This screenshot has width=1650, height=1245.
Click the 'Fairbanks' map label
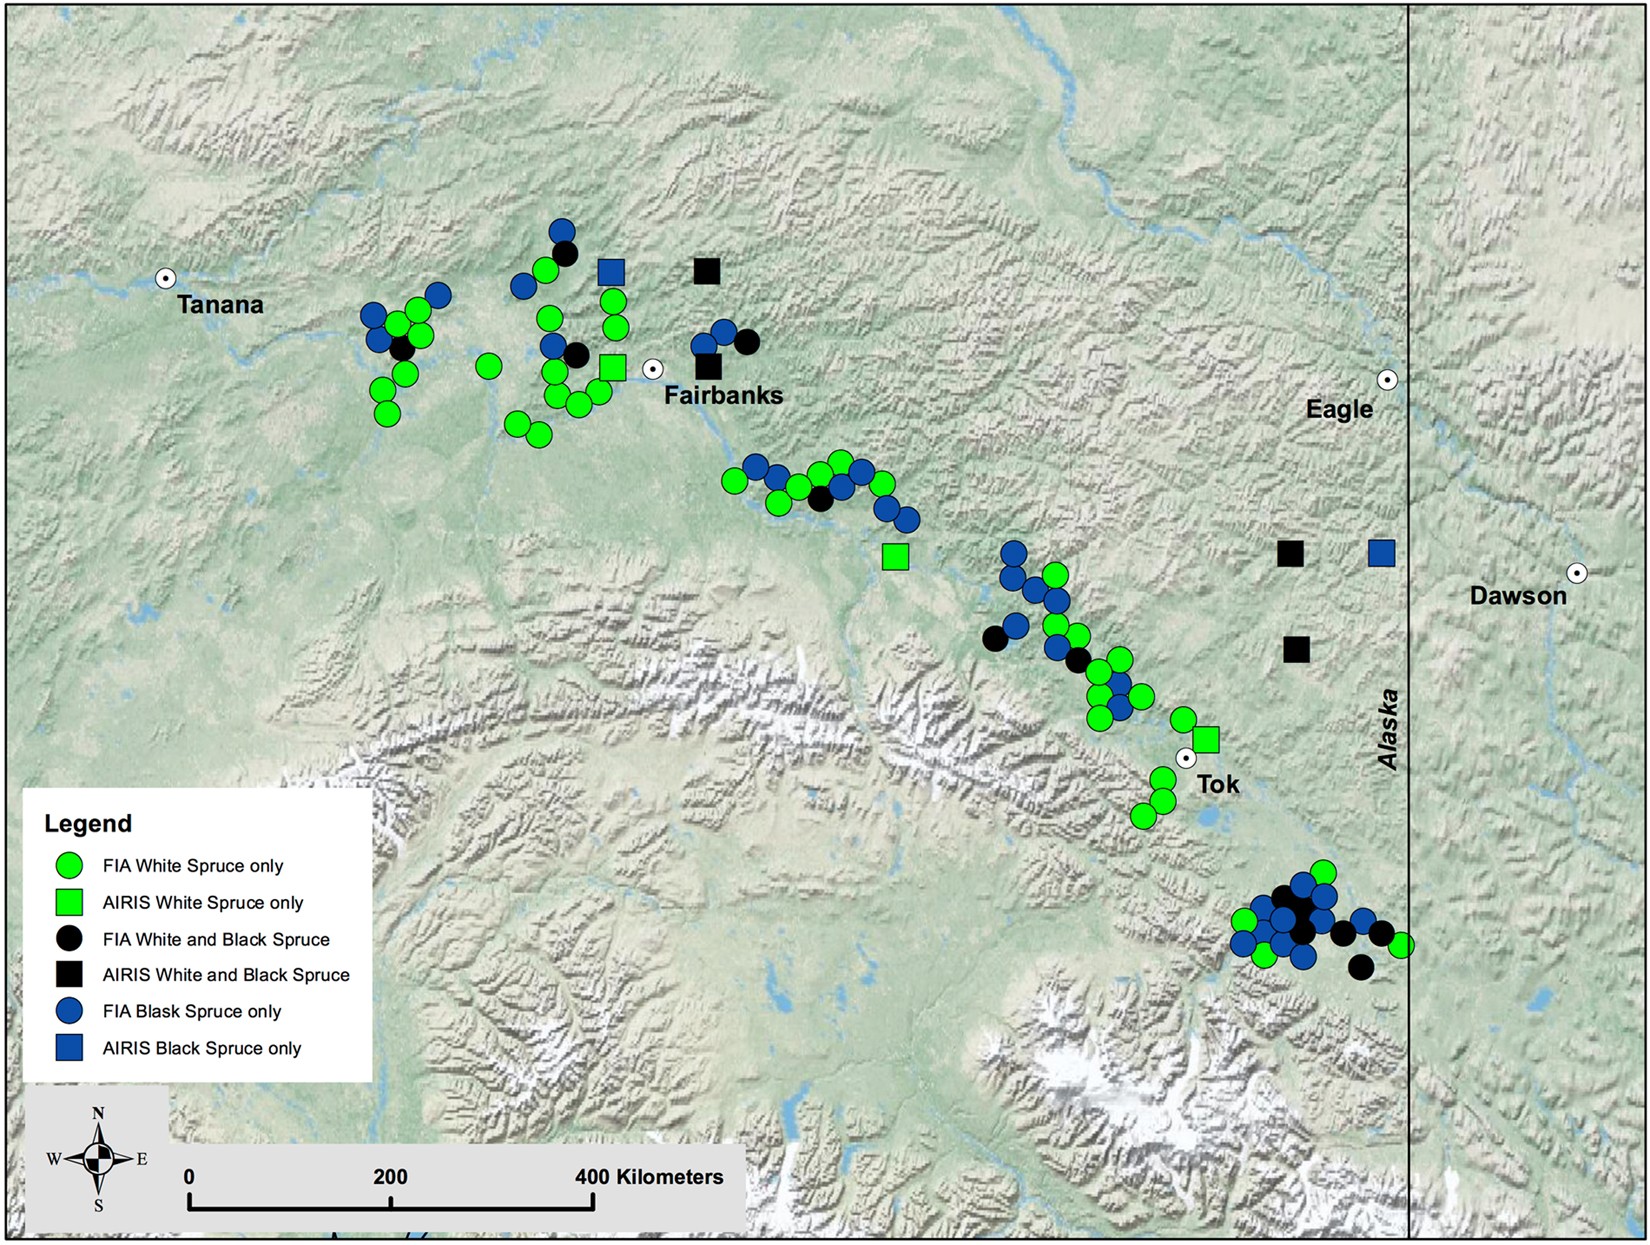tap(724, 395)
